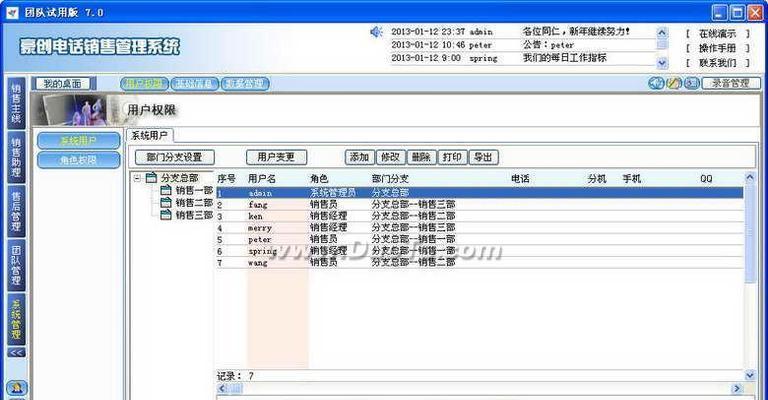Image resolution: width=768 pixels, height=400 pixels.
Task: Open announcement 我们的每日工作指标
Action: [565, 58]
